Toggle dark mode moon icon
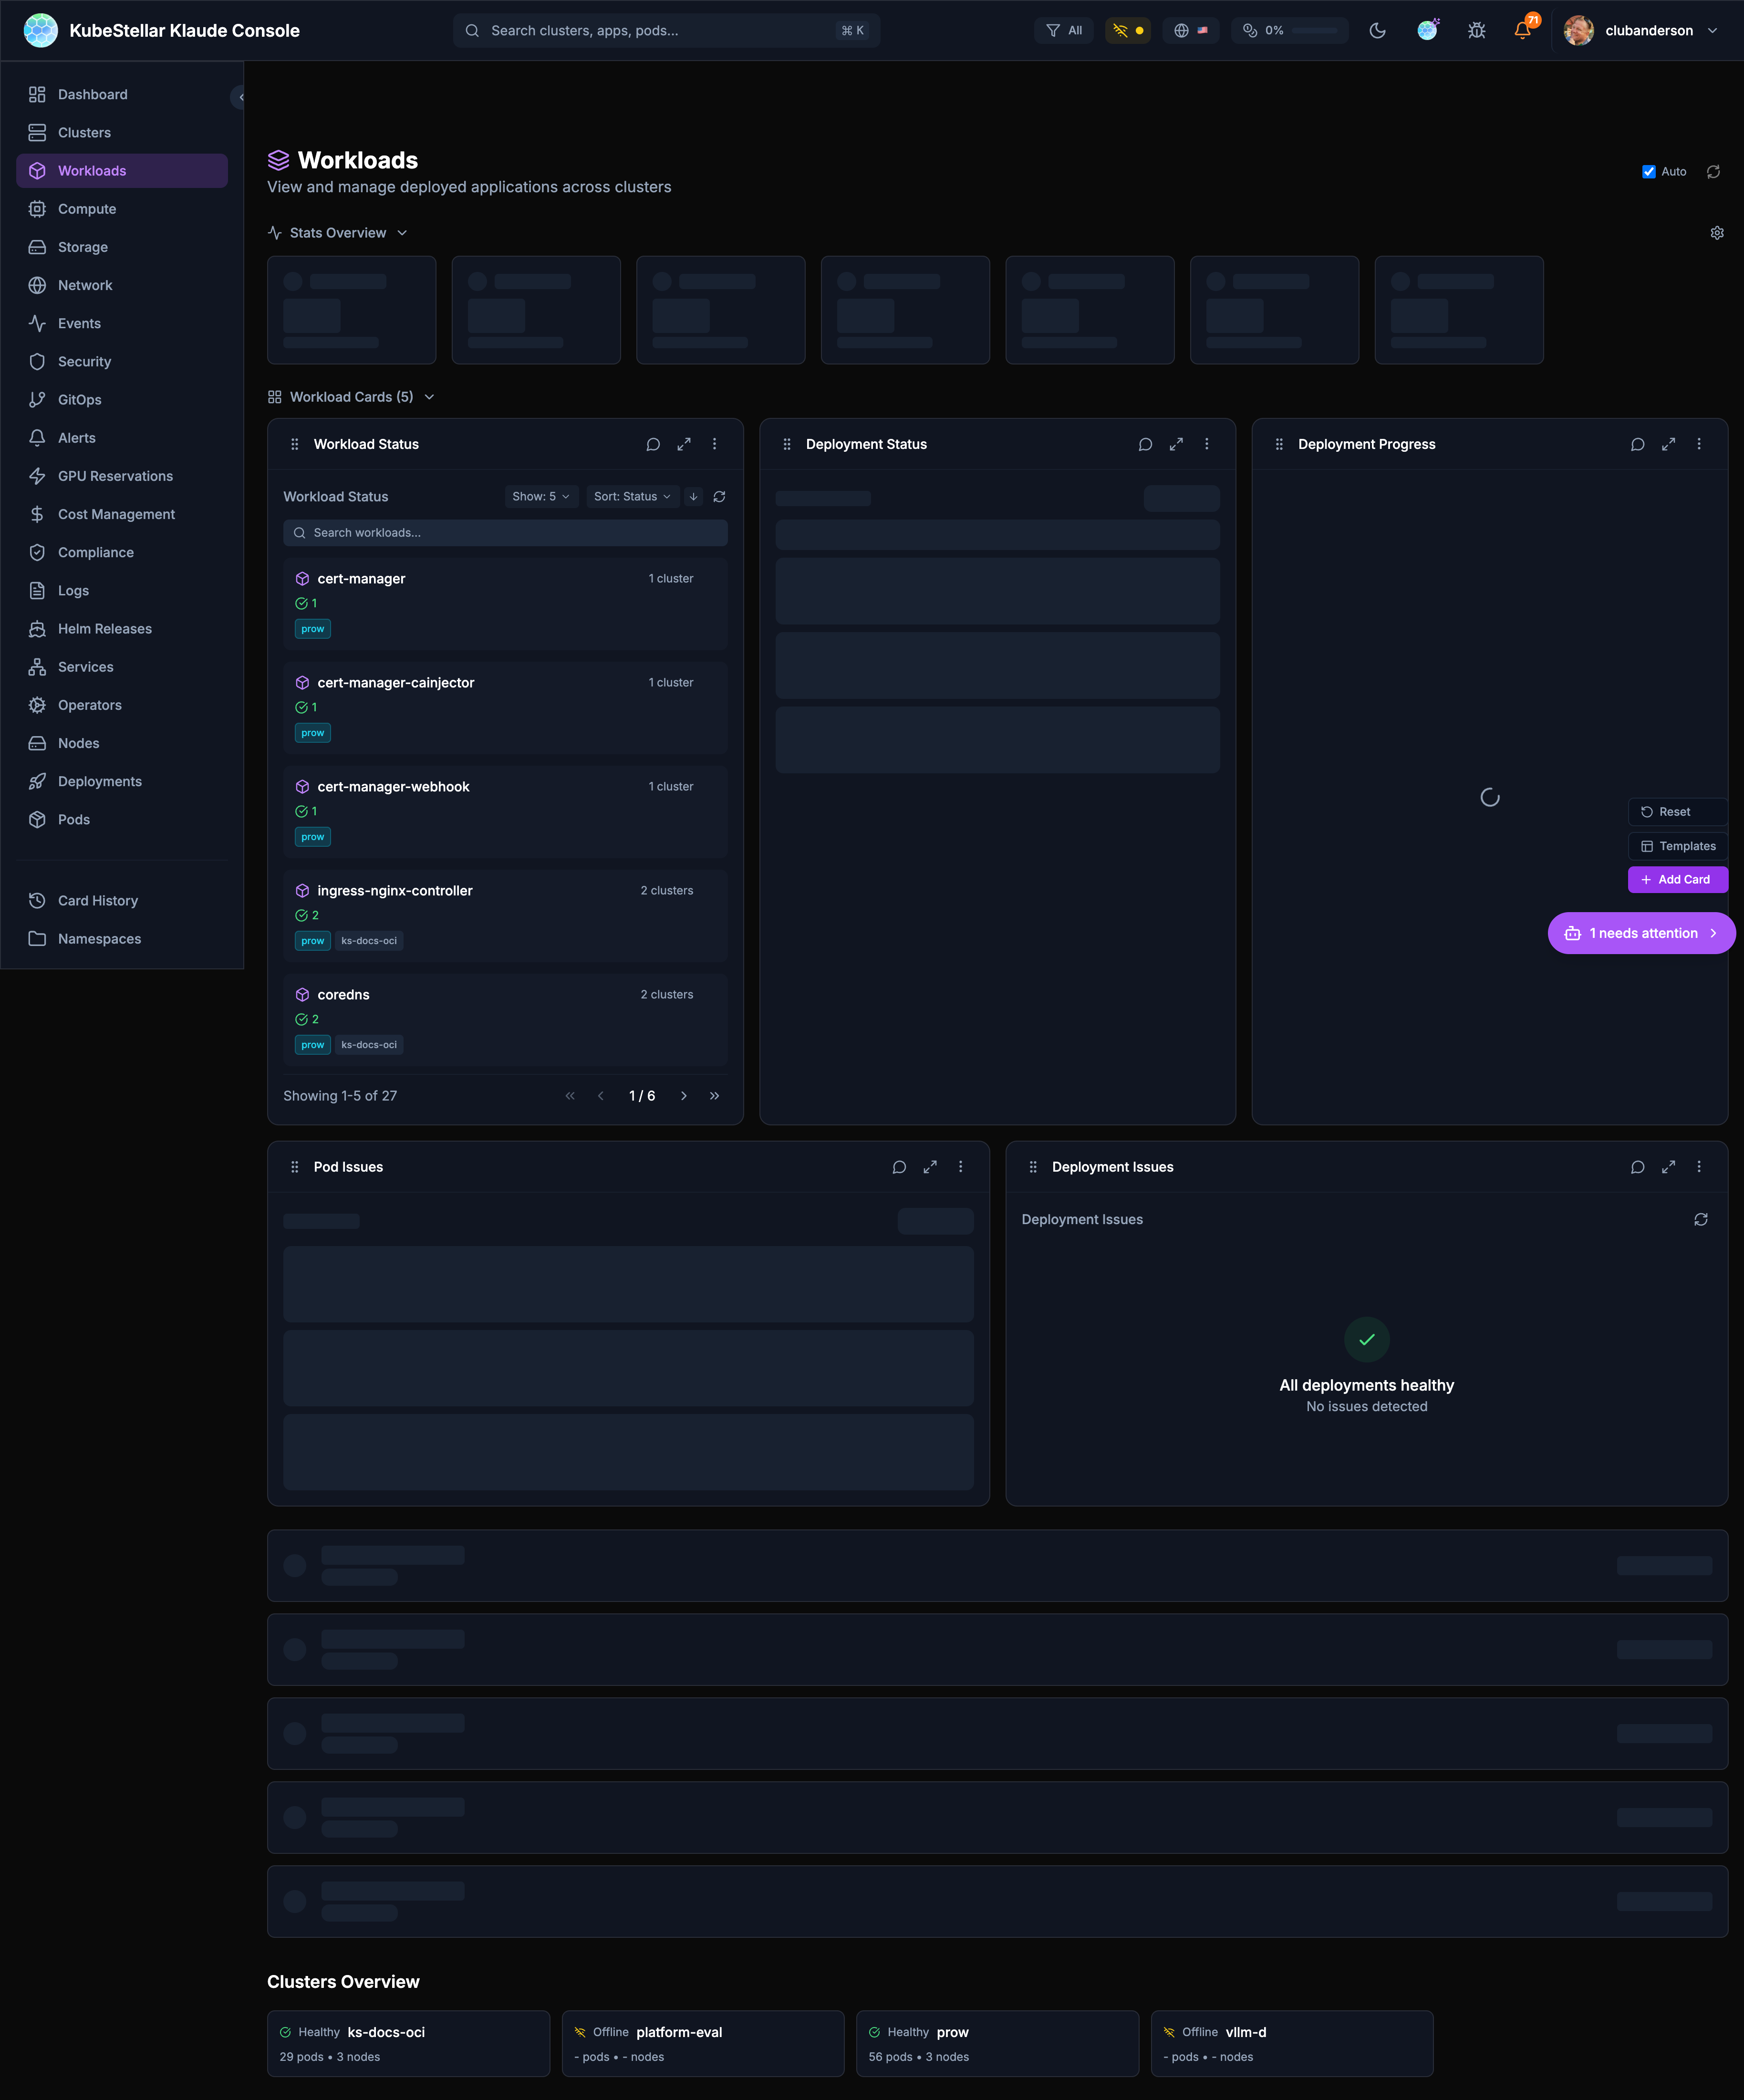This screenshot has width=1744, height=2100. (x=1377, y=31)
